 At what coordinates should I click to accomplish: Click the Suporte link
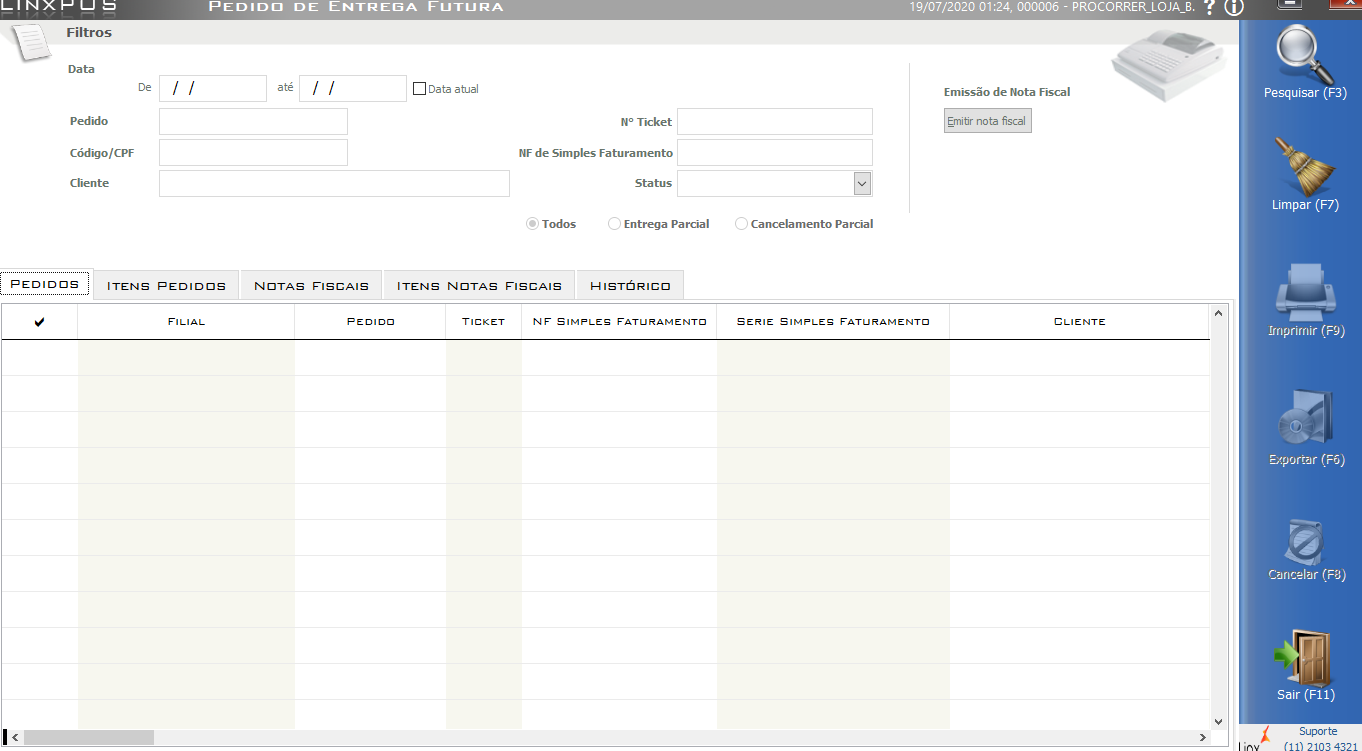click(x=1317, y=731)
